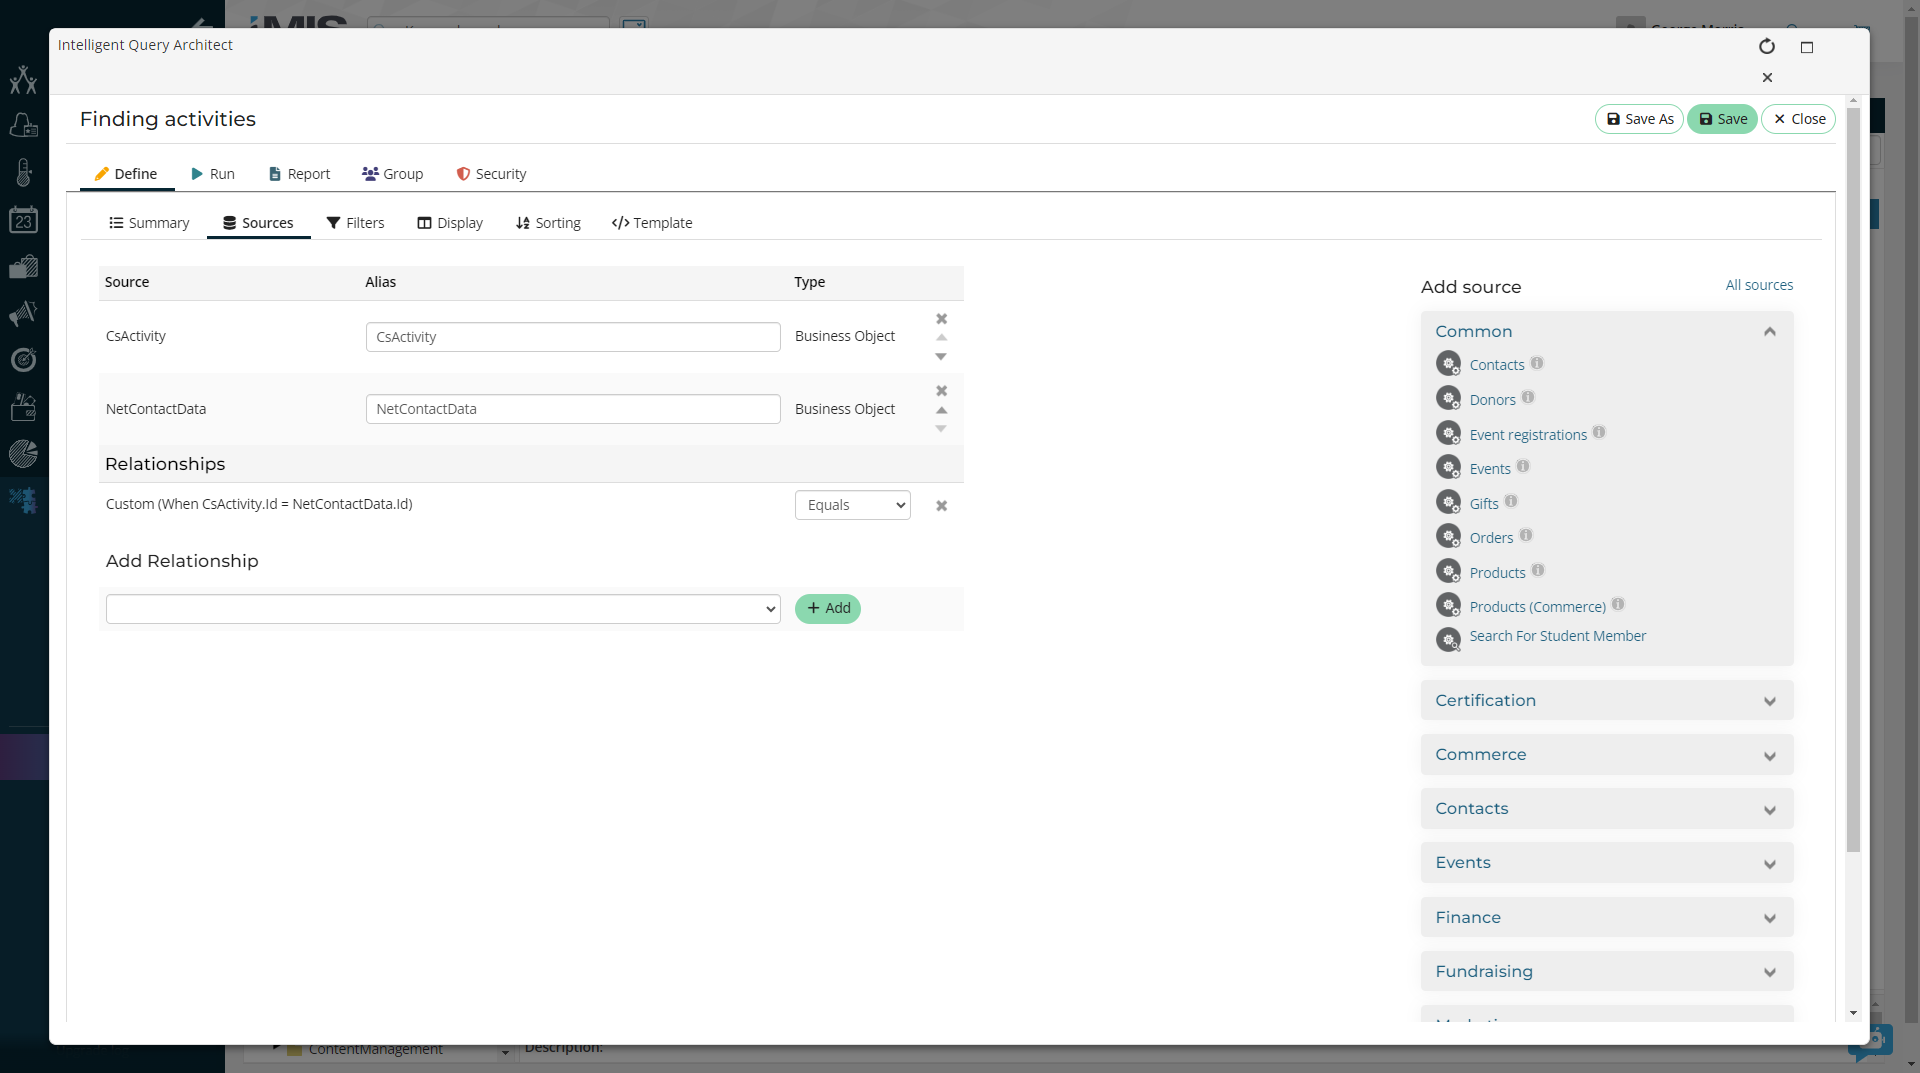This screenshot has height=1073, width=1920.
Task: Switch to the Filters tab
Action: pyautogui.click(x=355, y=223)
